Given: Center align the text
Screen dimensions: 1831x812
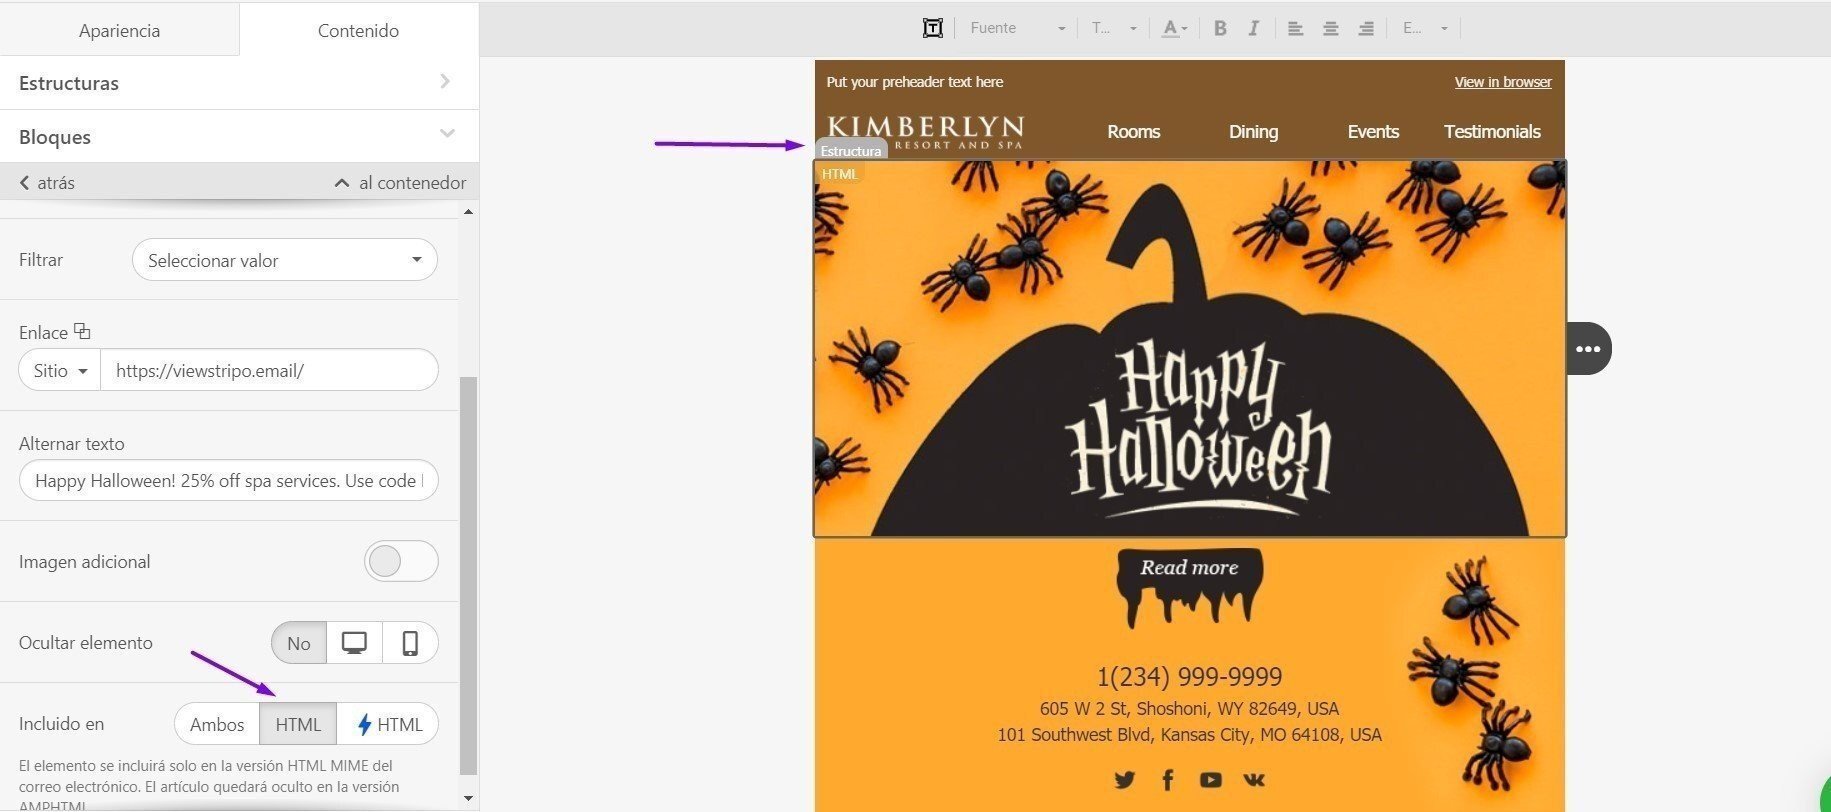Looking at the screenshot, I should [1330, 28].
